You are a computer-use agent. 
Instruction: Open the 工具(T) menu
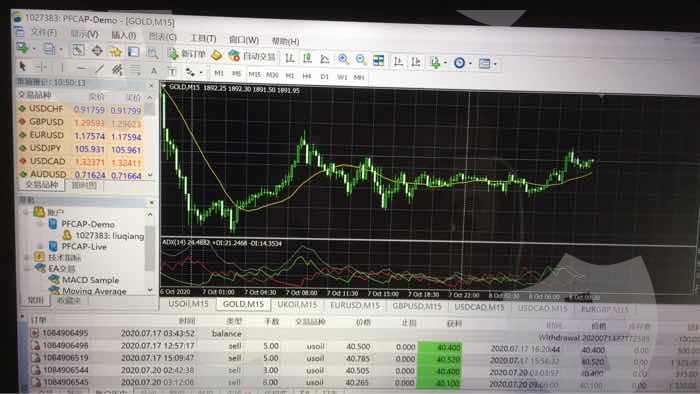[204, 38]
